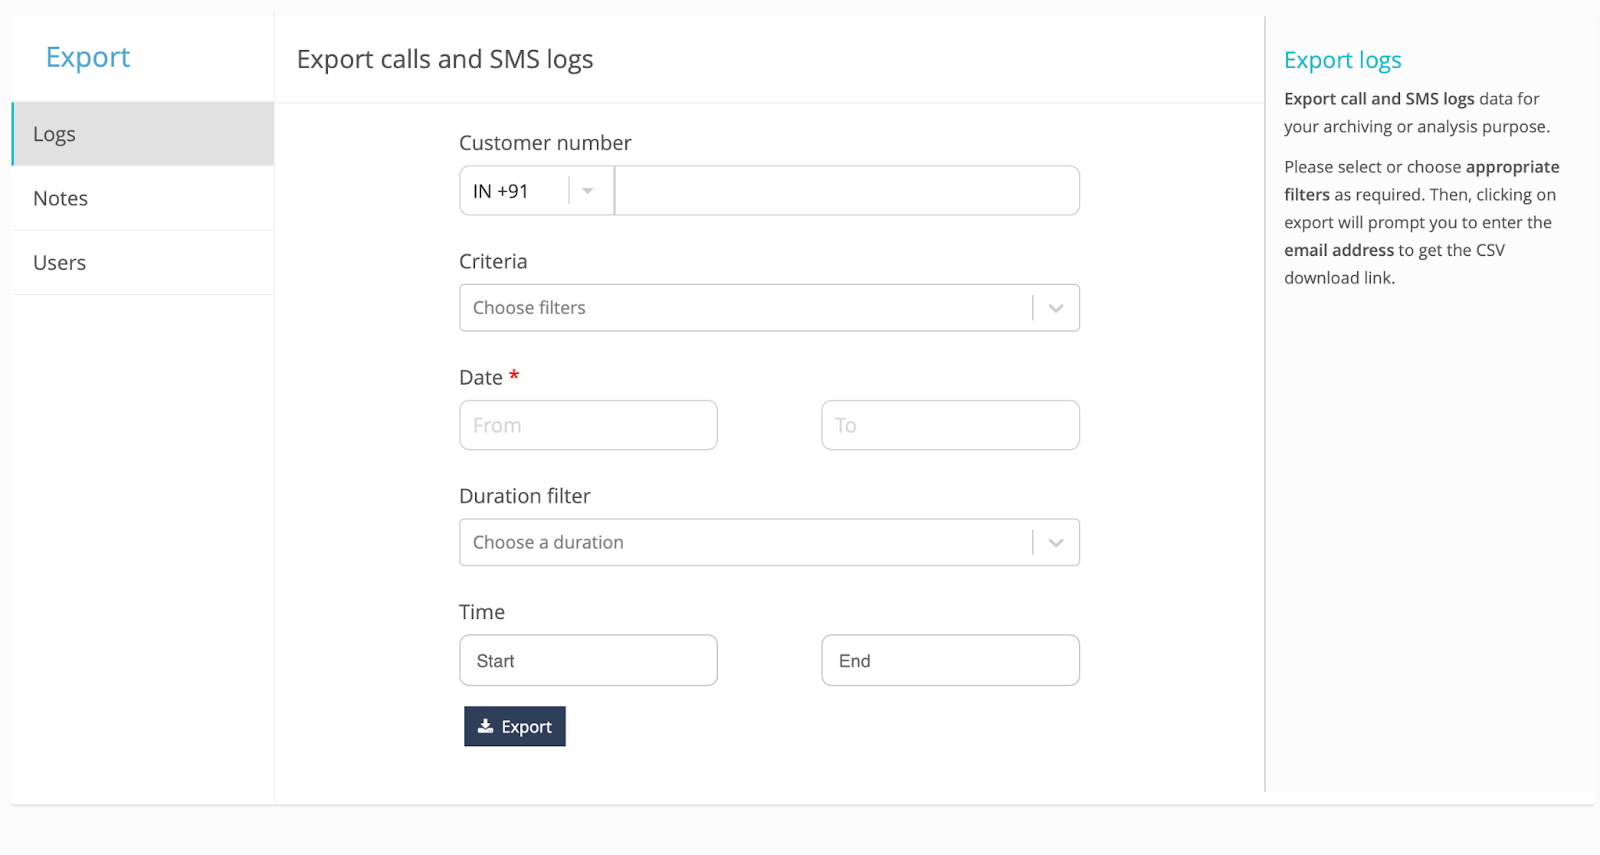This screenshot has width=1600, height=855.
Task: Focus the Customer number text field
Action: tap(846, 191)
